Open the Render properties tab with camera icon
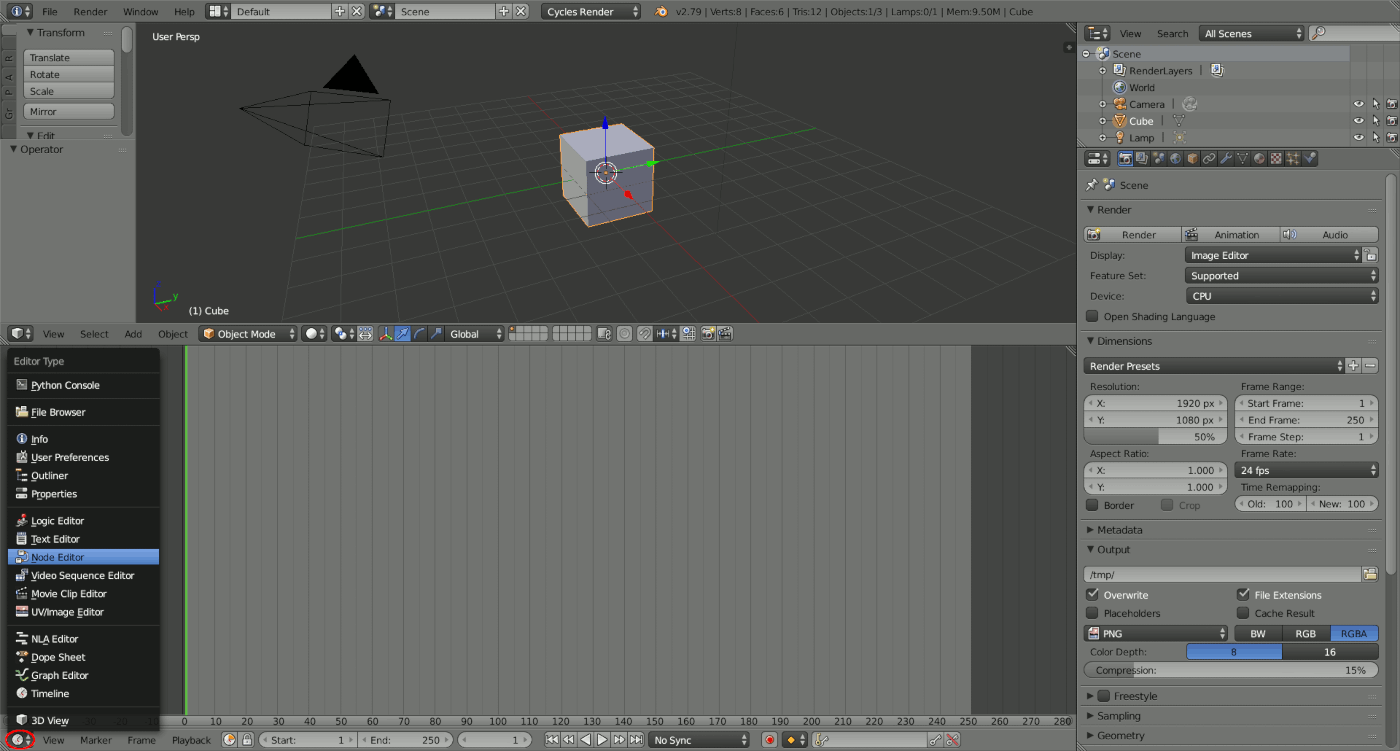Screen dimensions: 1400x751 click(1125, 158)
